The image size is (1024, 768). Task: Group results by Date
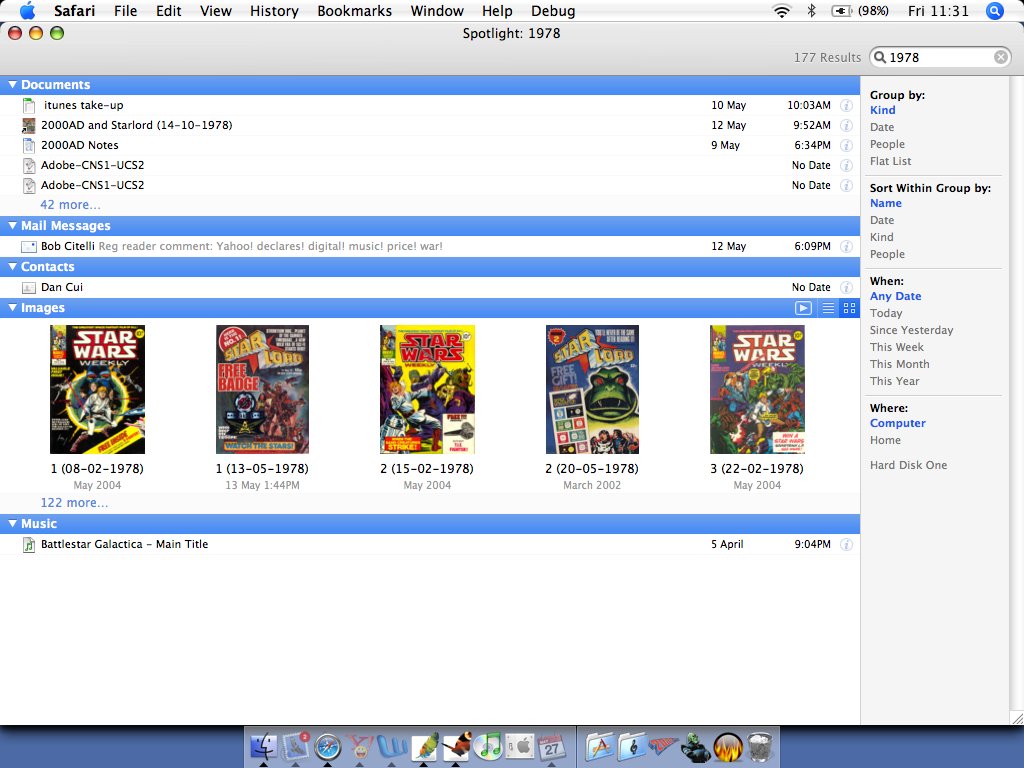coord(882,127)
